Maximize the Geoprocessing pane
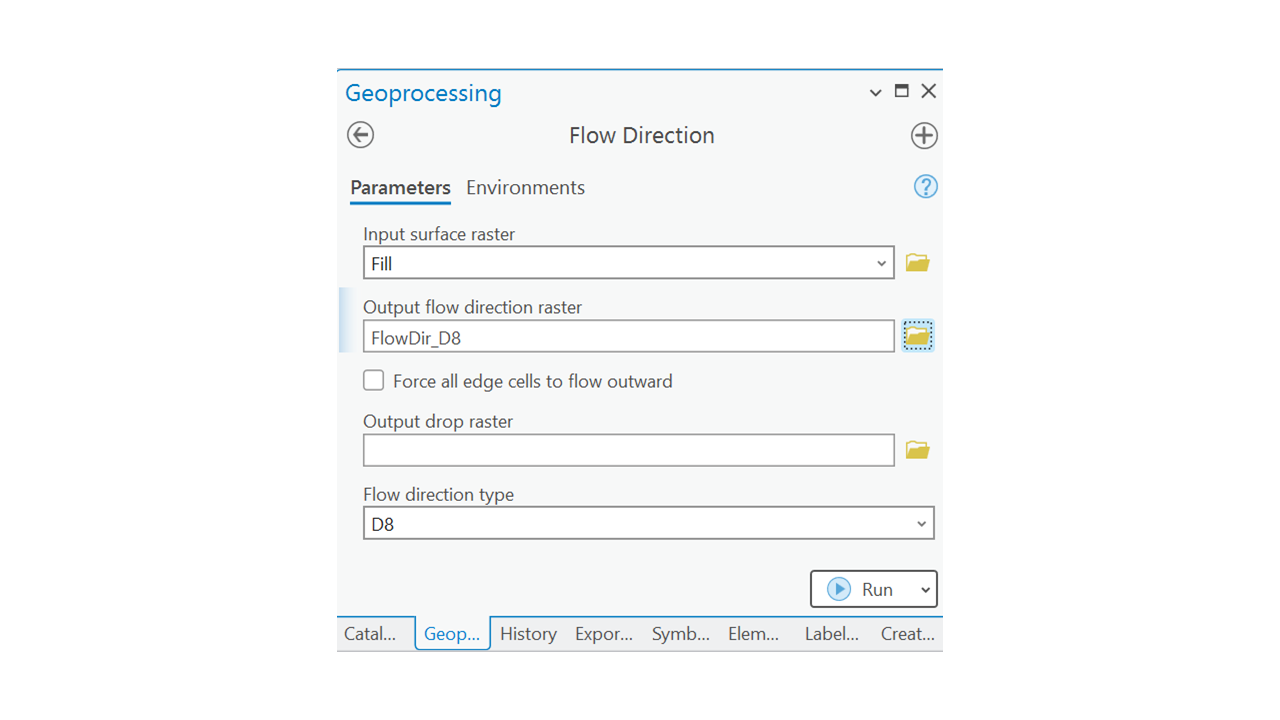 click(x=901, y=91)
